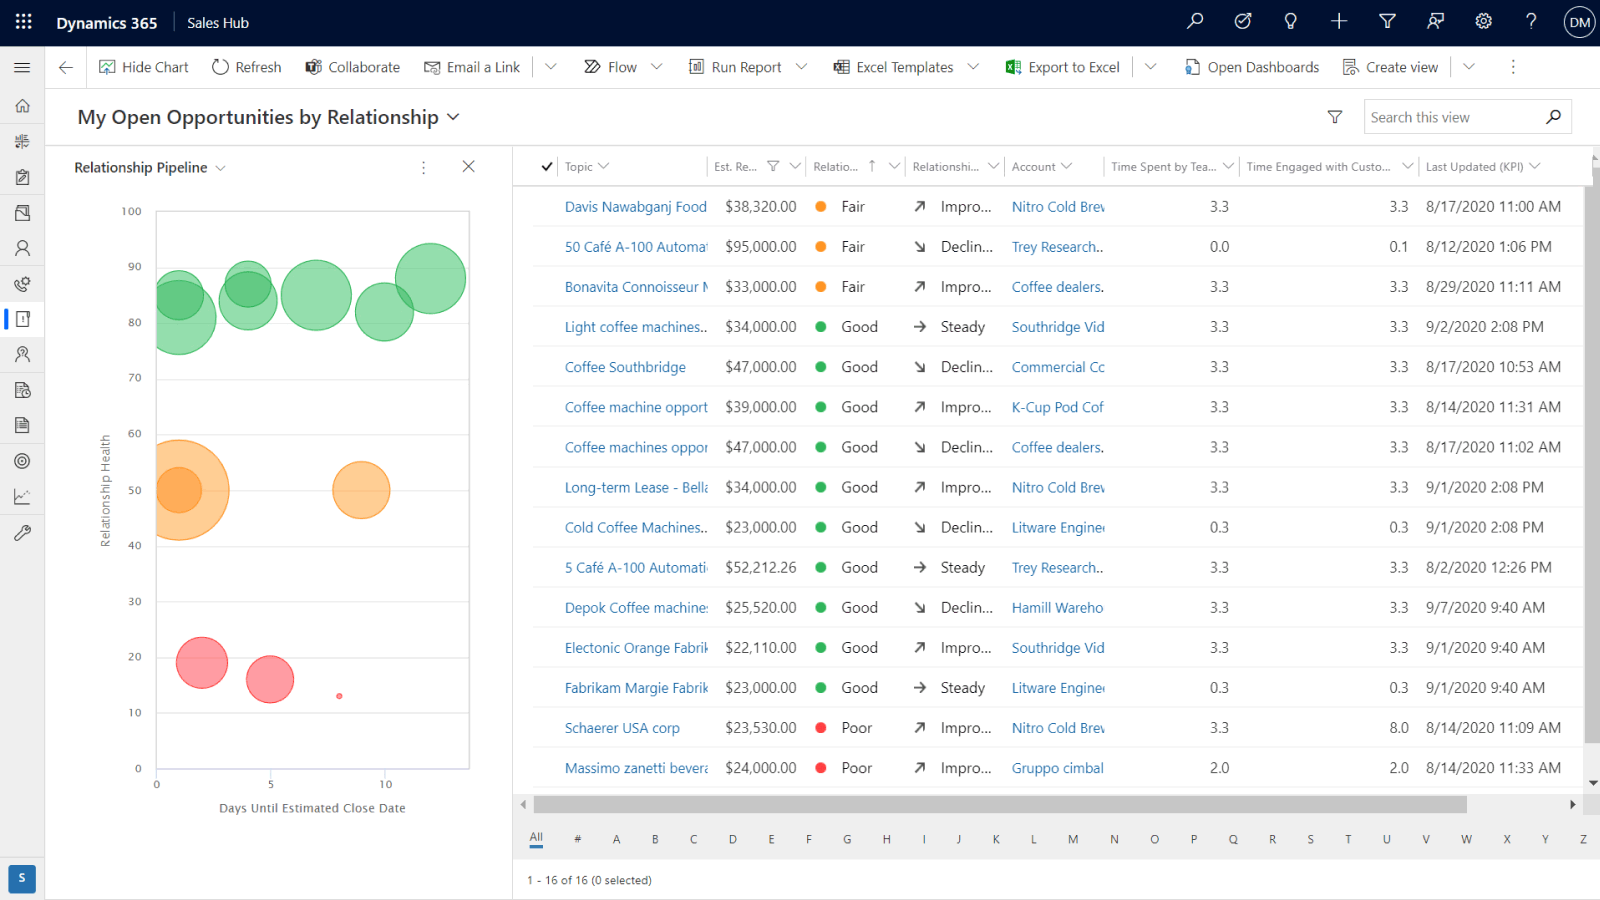
Task: Select the Contacts person icon in sidebar
Action: [22, 248]
